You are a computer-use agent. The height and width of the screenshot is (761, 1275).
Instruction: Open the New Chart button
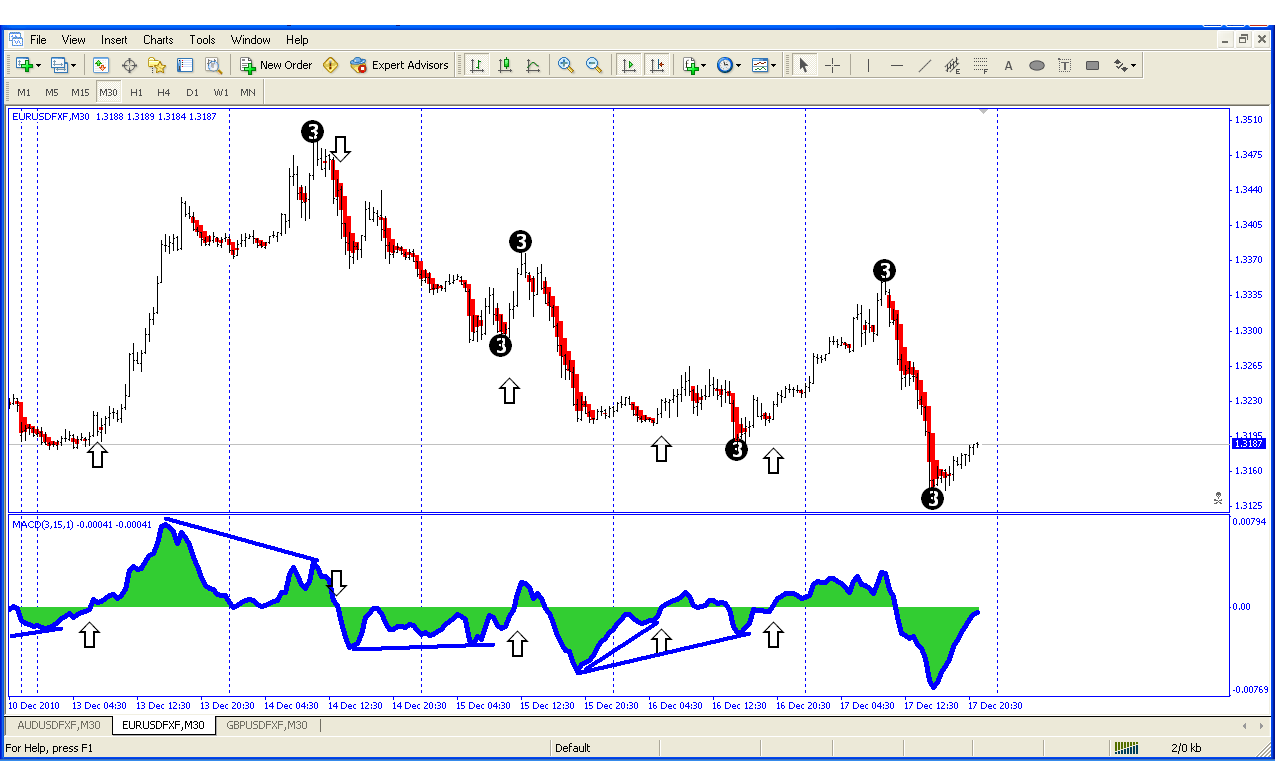tap(22, 65)
